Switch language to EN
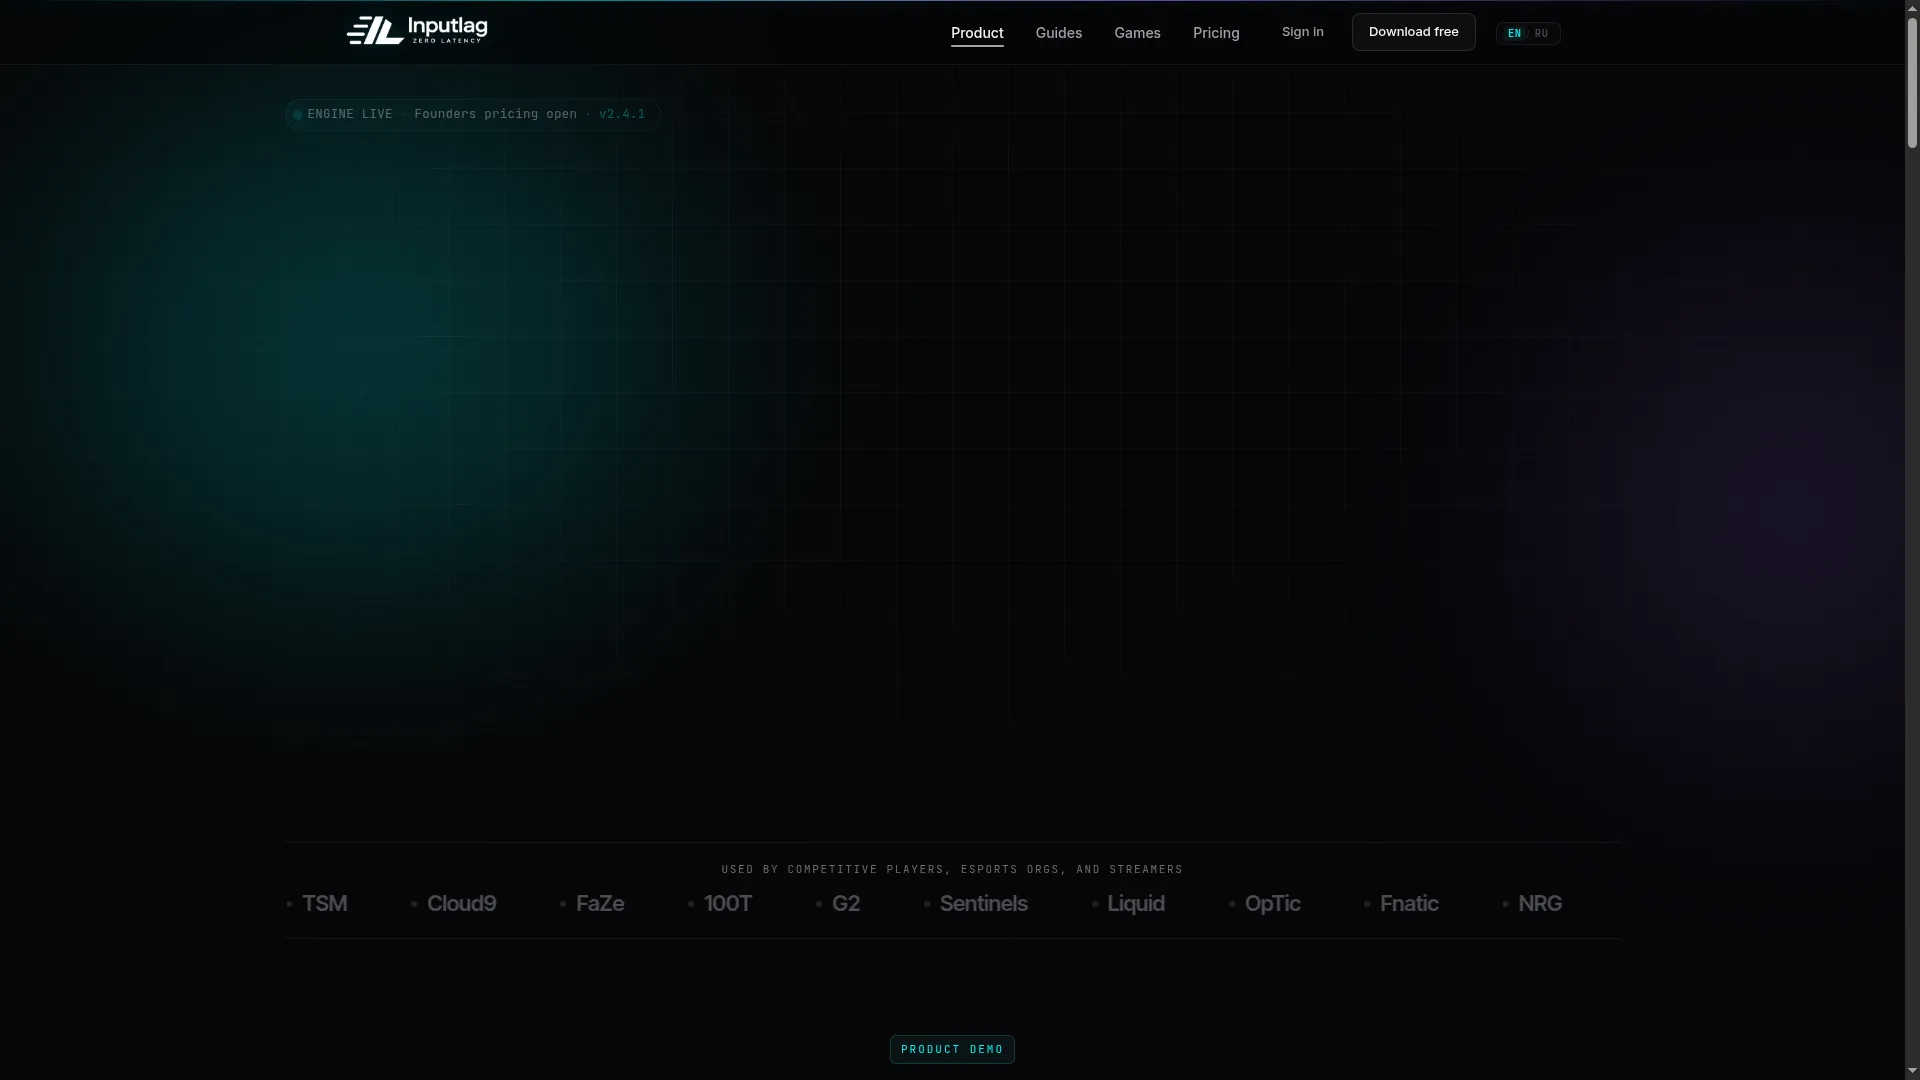The height and width of the screenshot is (1080, 1920). tap(1514, 33)
